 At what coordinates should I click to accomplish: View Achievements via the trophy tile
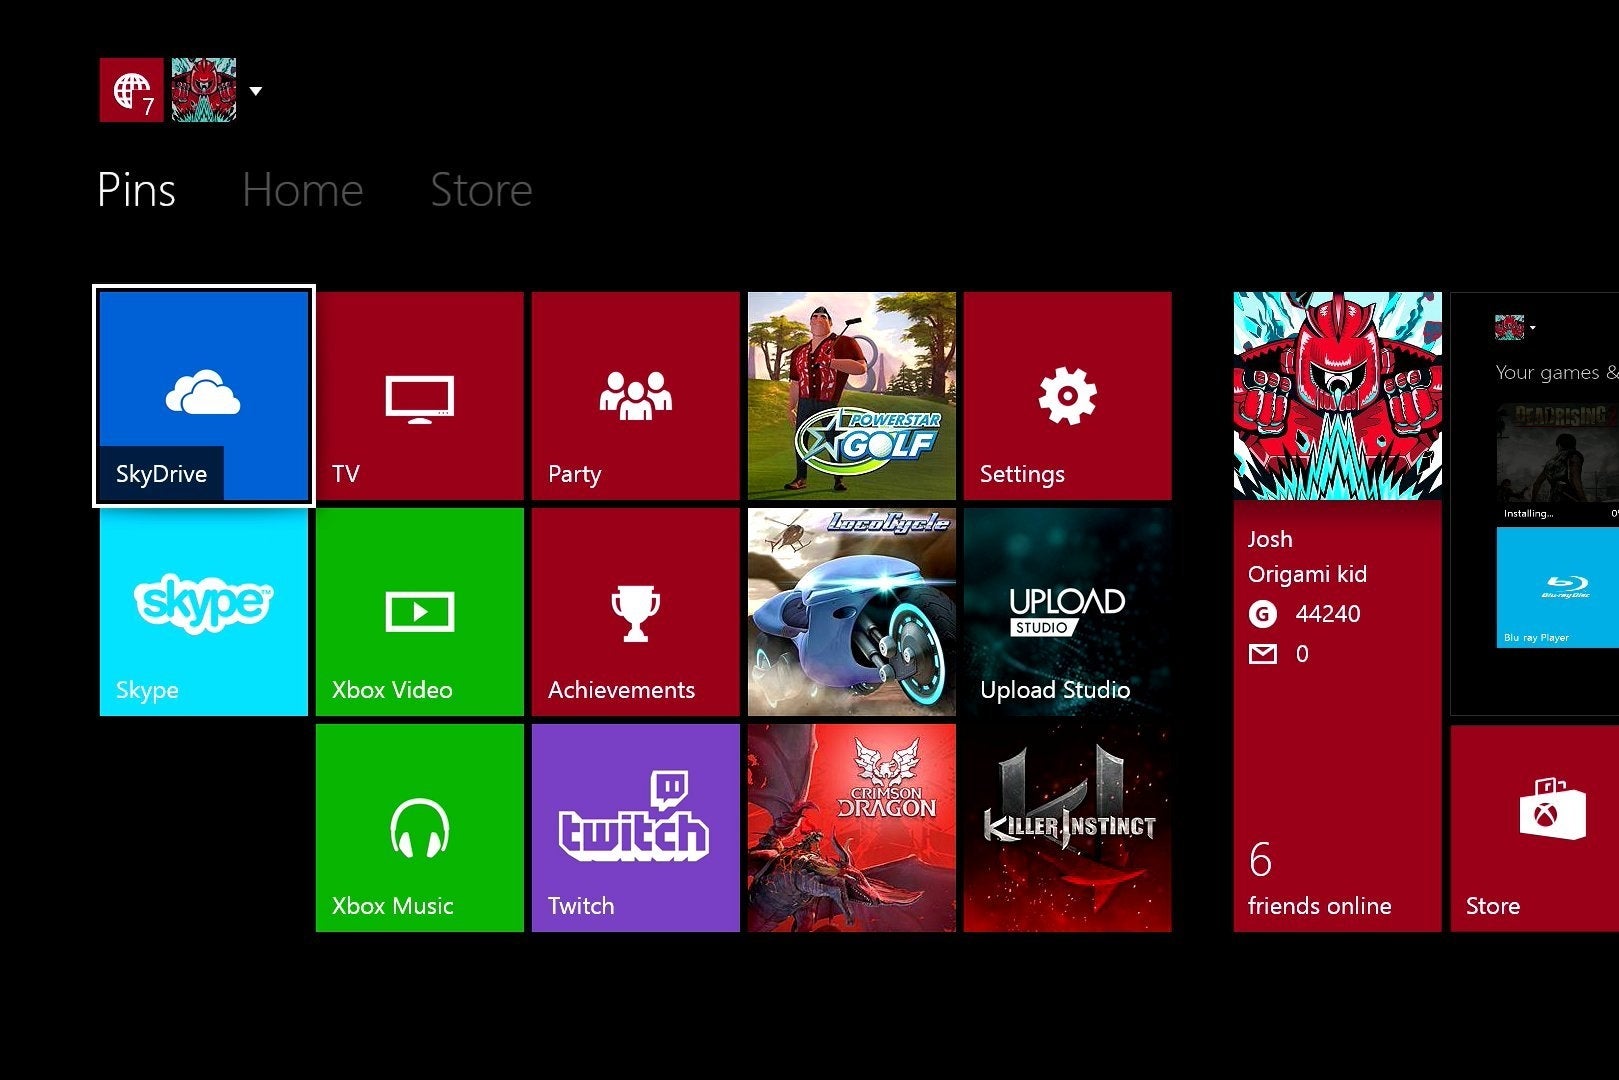635,610
